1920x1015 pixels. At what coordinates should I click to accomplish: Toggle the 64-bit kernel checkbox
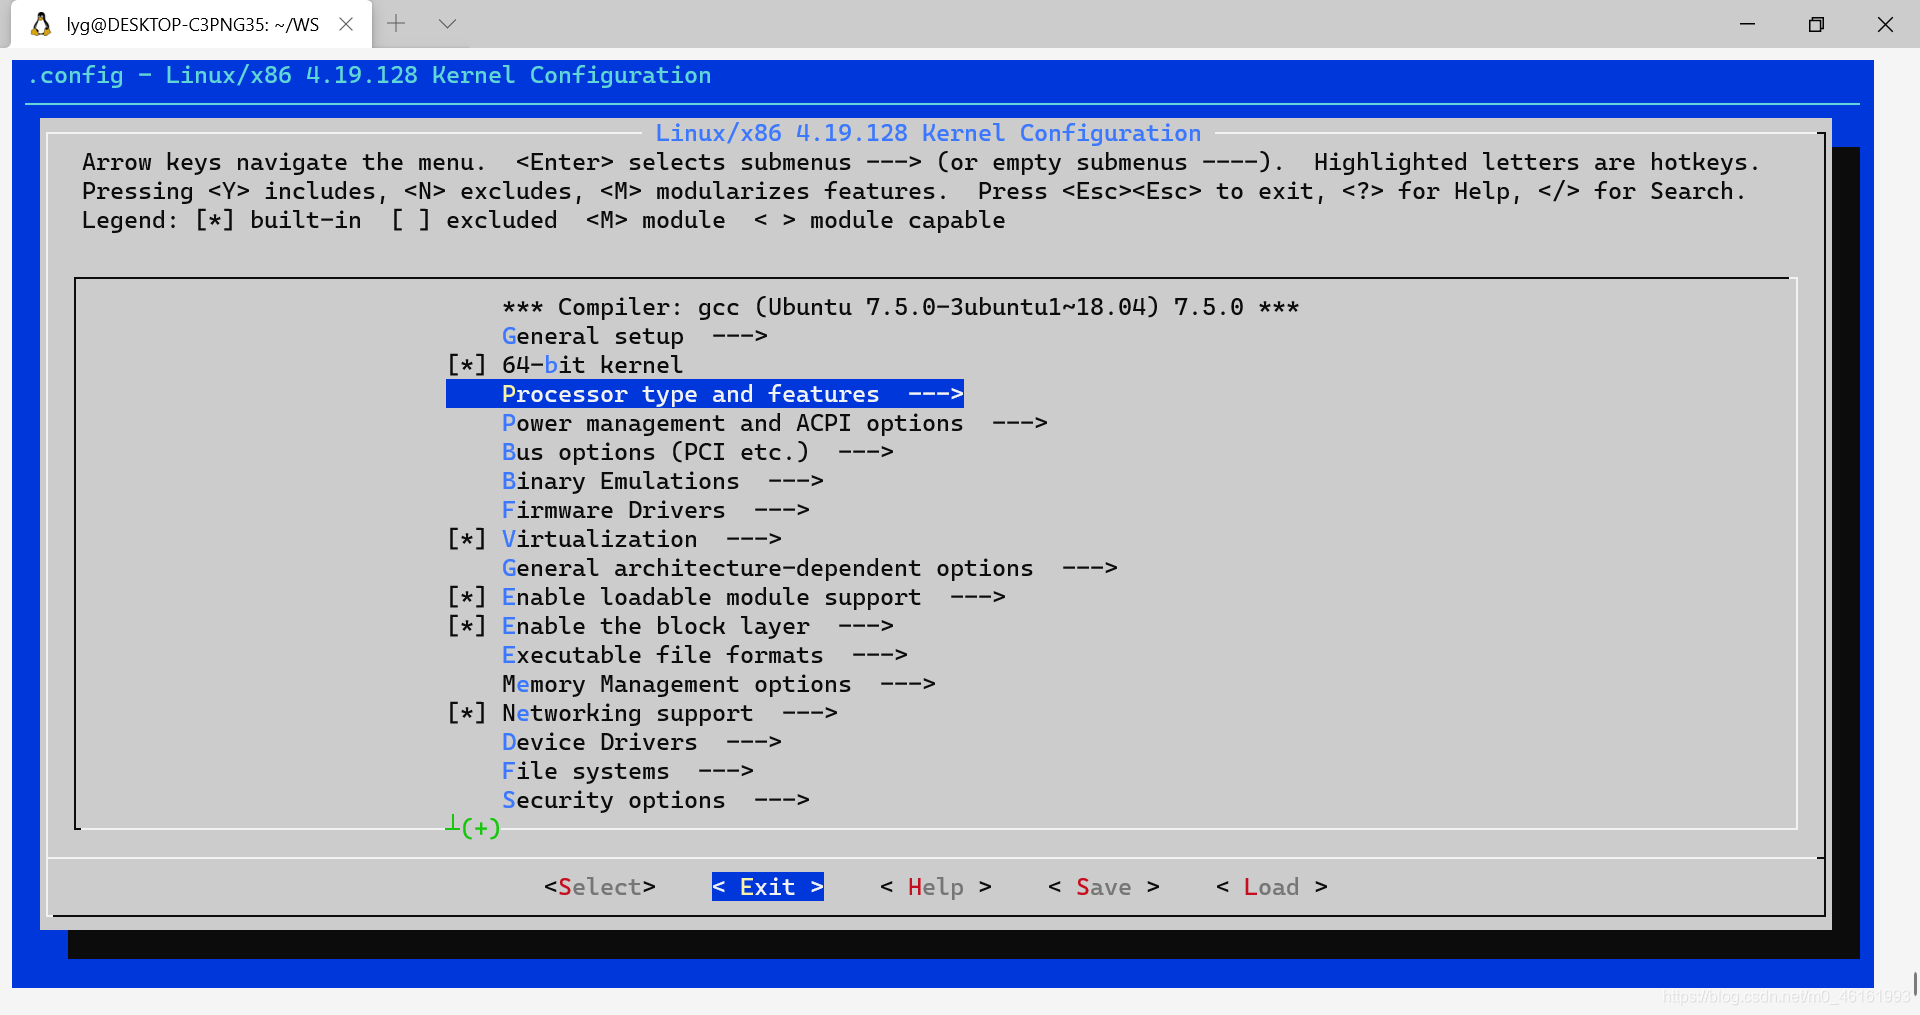467,365
